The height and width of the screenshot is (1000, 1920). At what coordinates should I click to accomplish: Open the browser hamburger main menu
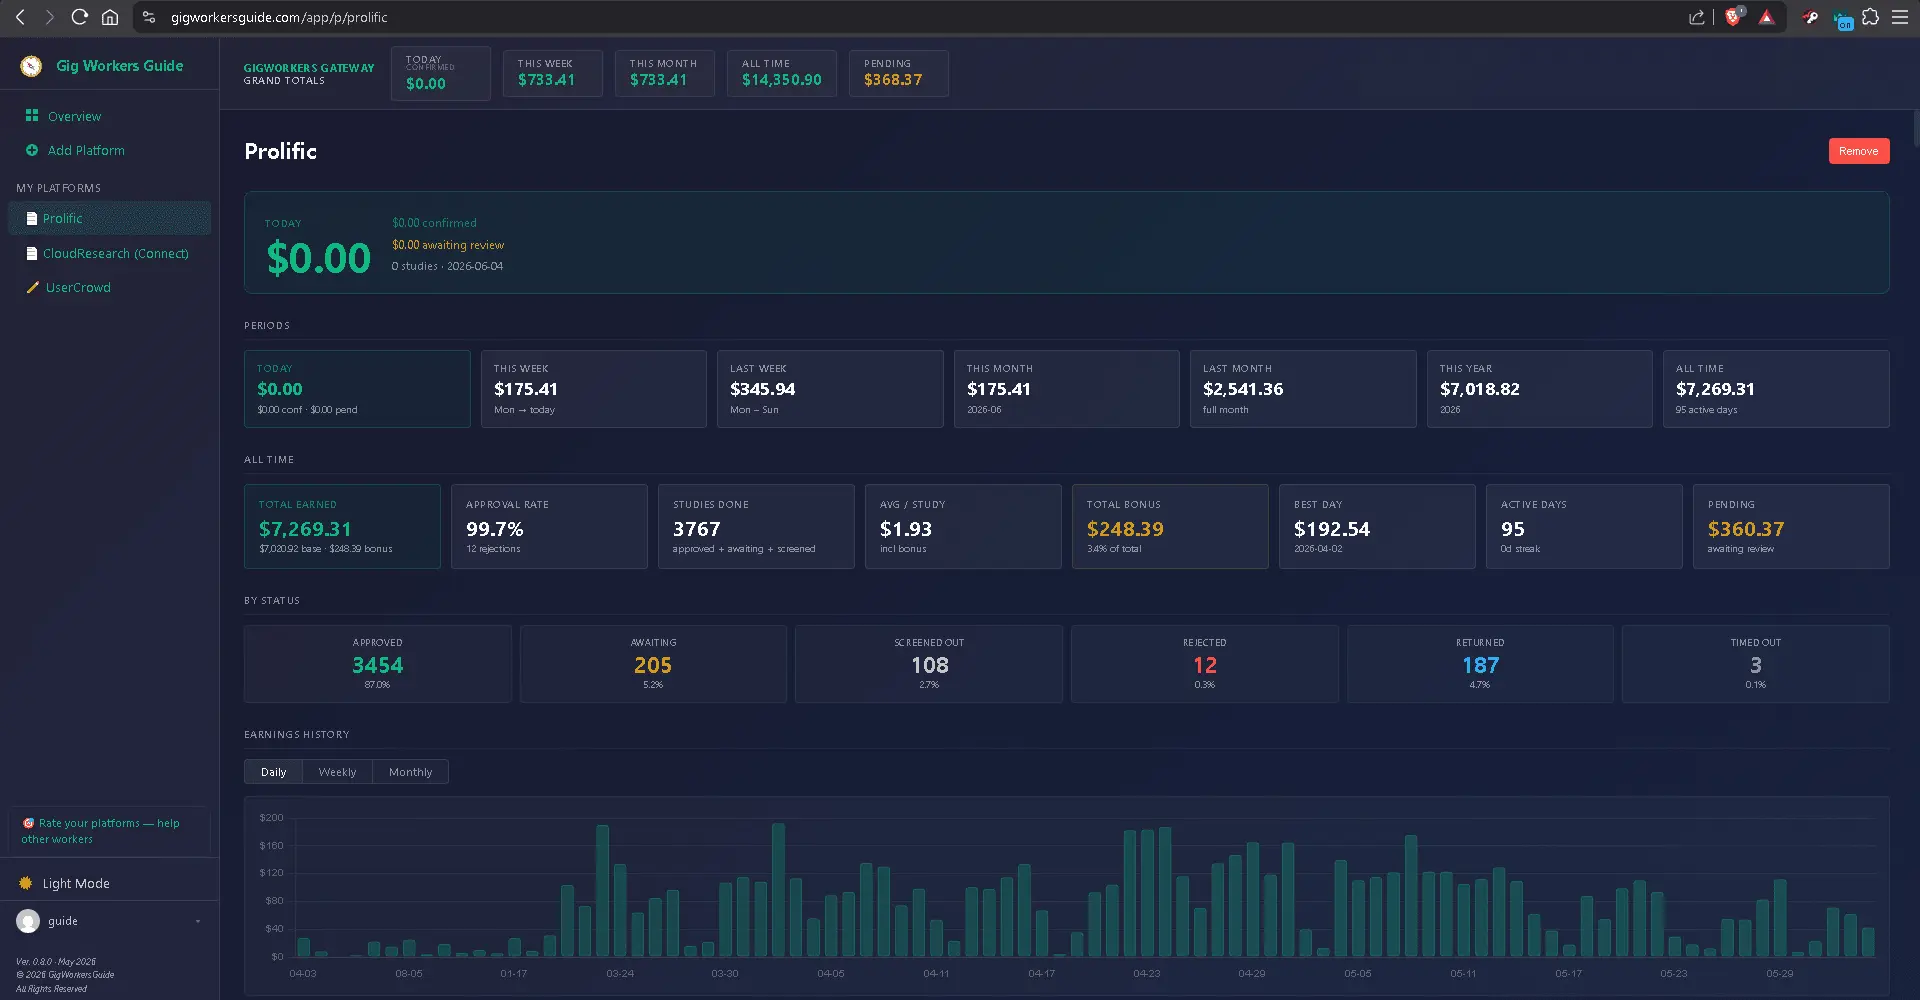click(1900, 17)
